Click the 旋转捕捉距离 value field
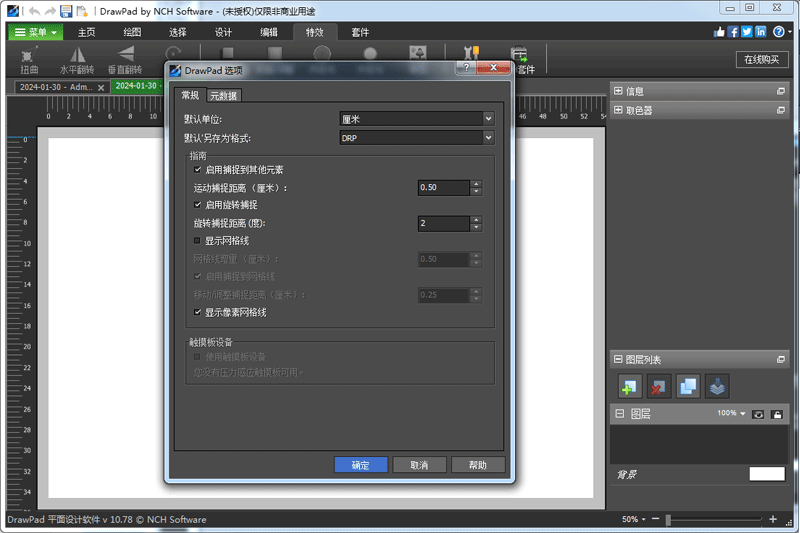The height and width of the screenshot is (533, 800). 443,223
